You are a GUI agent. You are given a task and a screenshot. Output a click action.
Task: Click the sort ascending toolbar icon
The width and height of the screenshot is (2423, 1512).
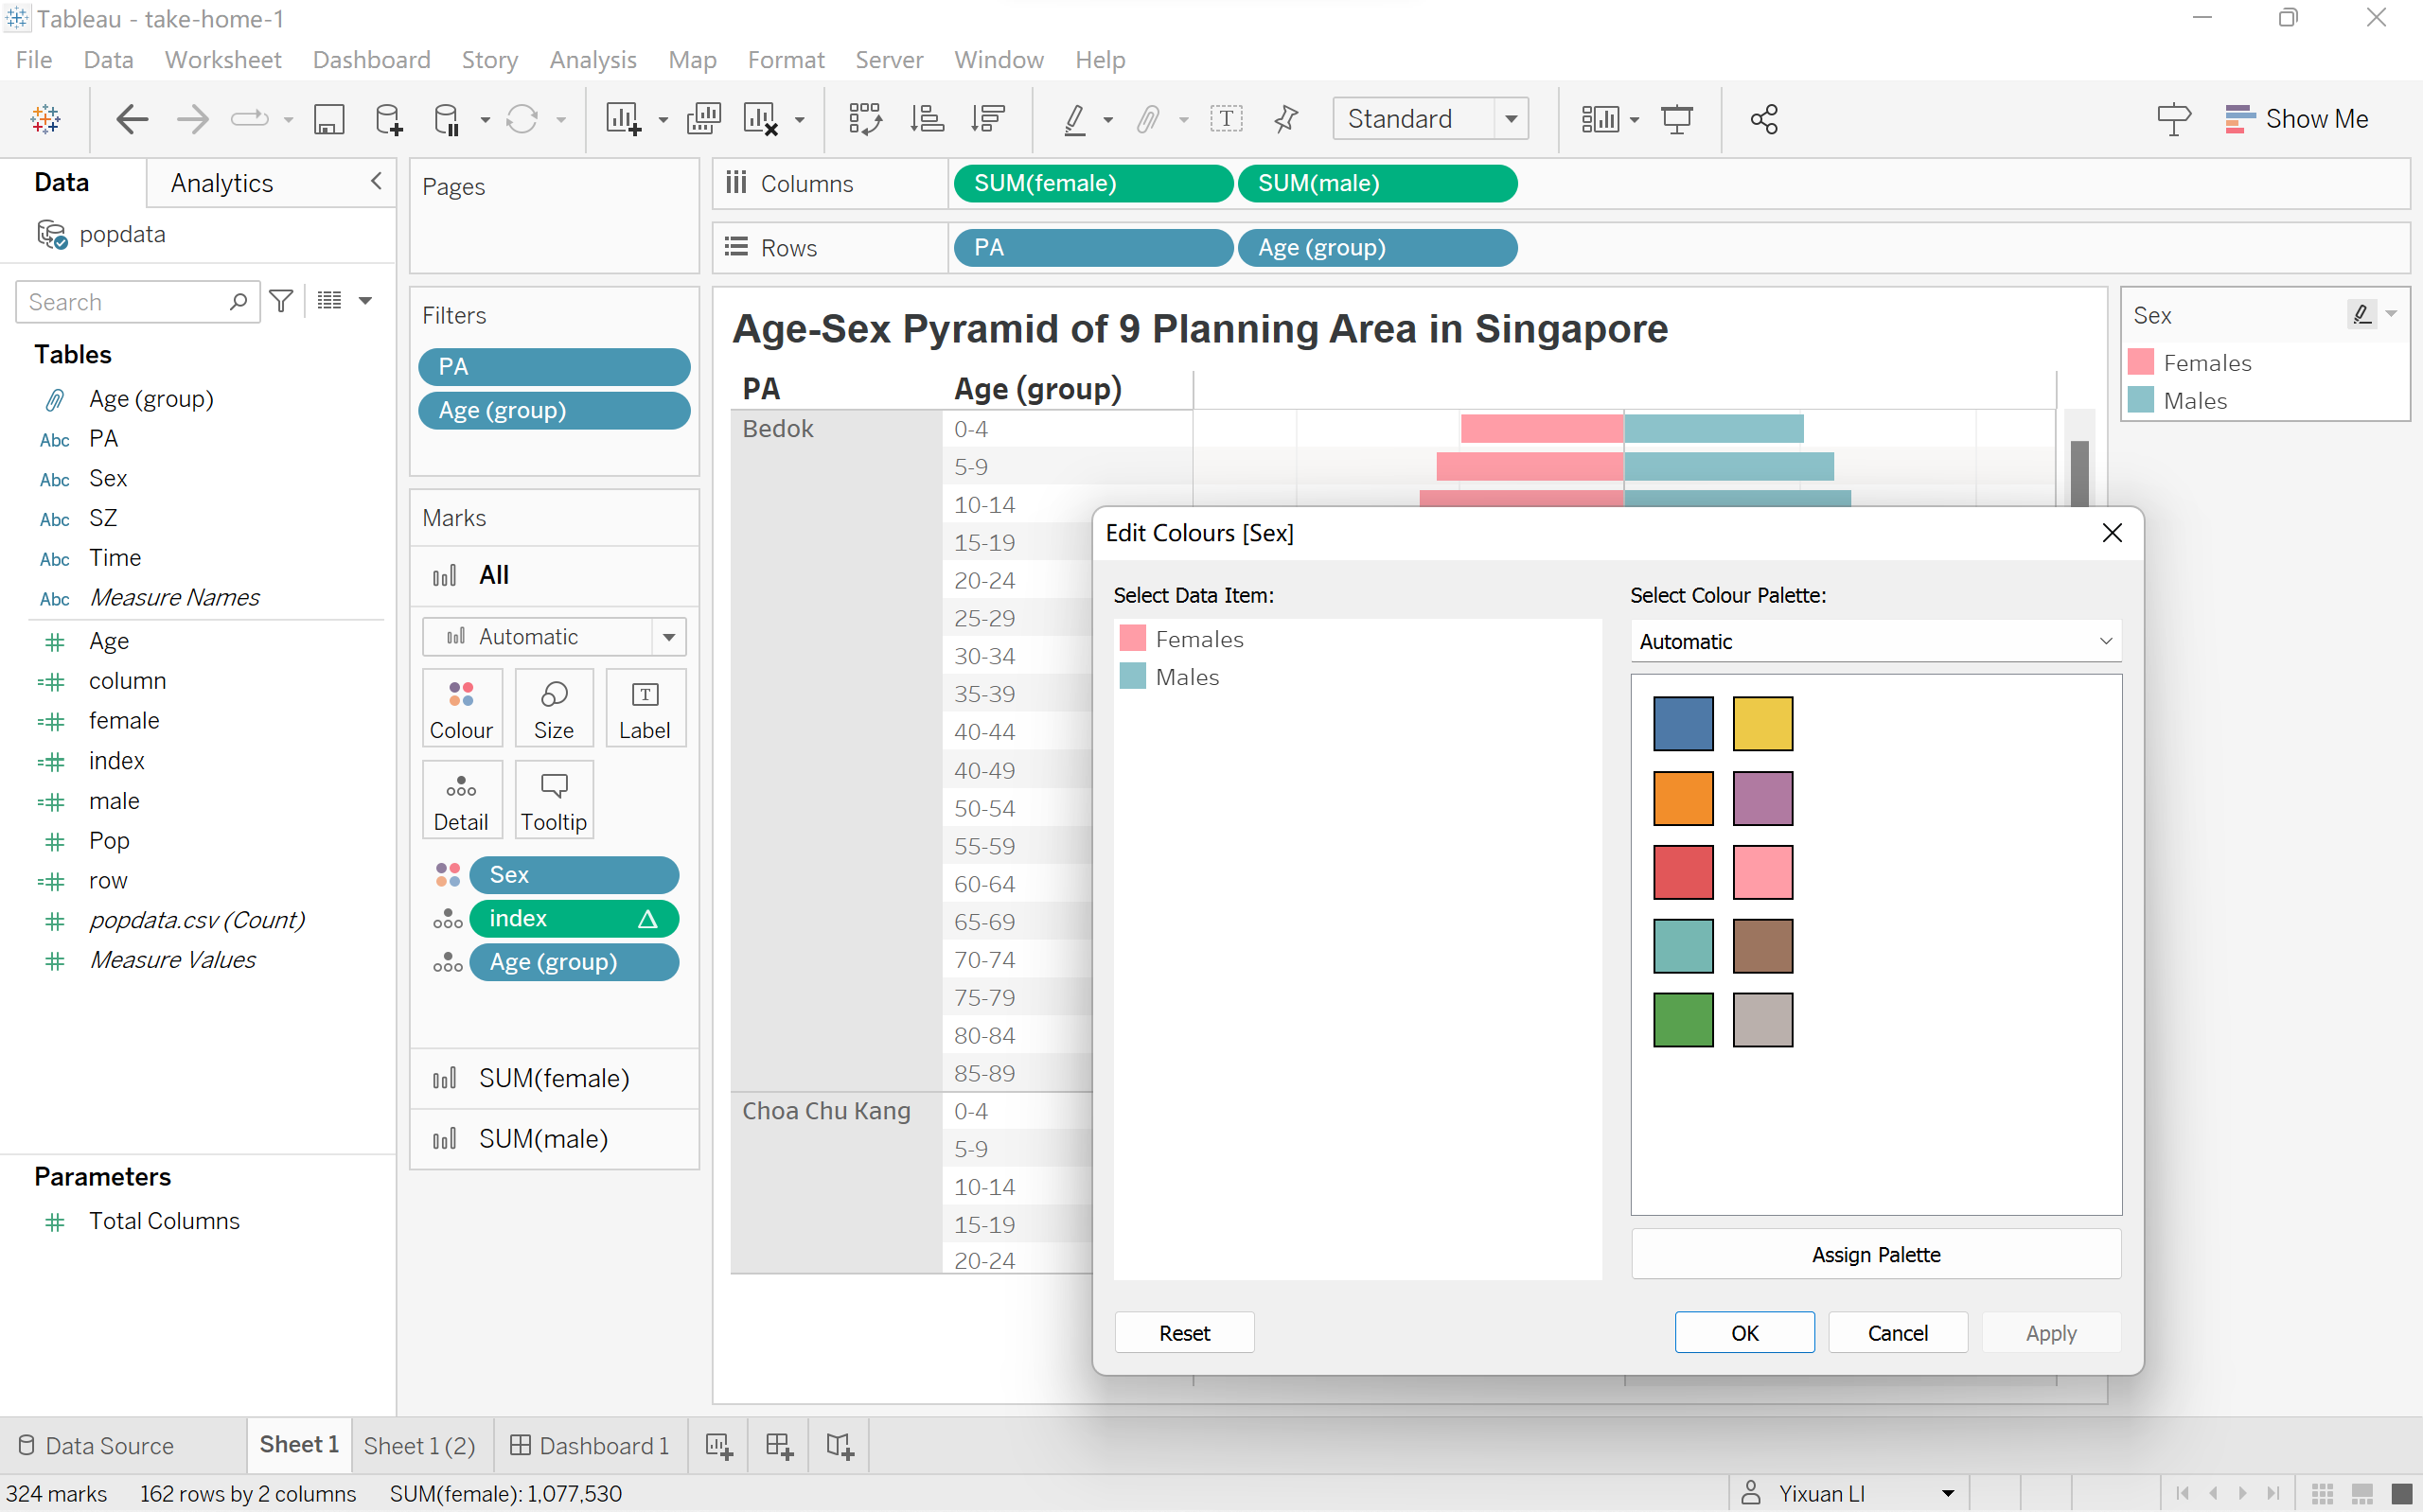click(927, 119)
